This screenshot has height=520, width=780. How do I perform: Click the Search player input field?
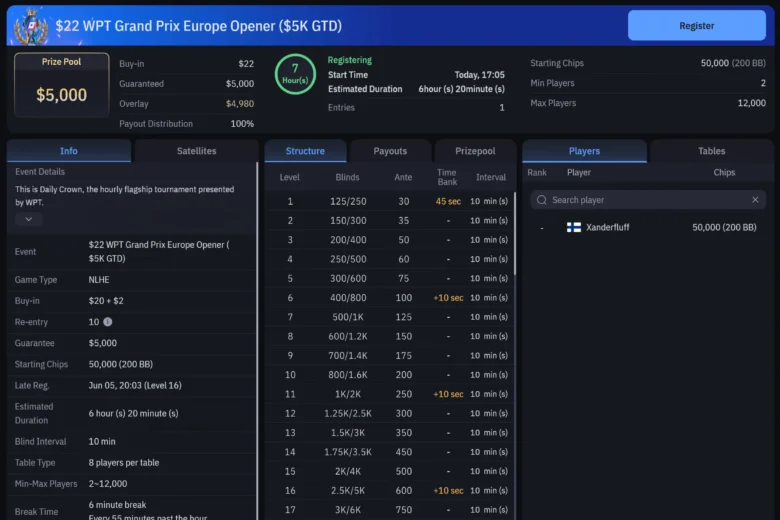click(648, 200)
